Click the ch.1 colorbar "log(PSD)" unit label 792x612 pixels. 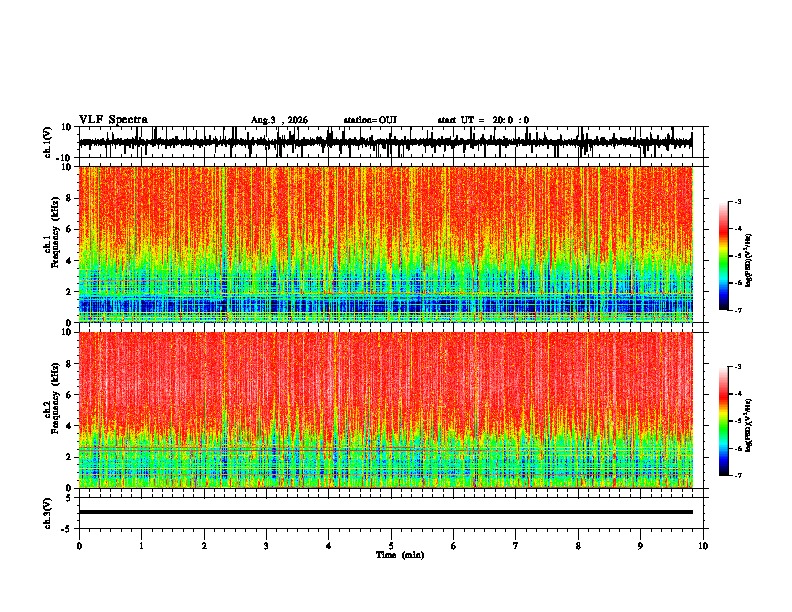[x=748, y=261]
